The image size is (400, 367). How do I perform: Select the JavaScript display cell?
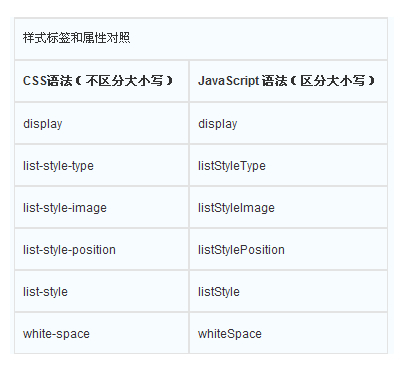pyautogui.click(x=288, y=124)
